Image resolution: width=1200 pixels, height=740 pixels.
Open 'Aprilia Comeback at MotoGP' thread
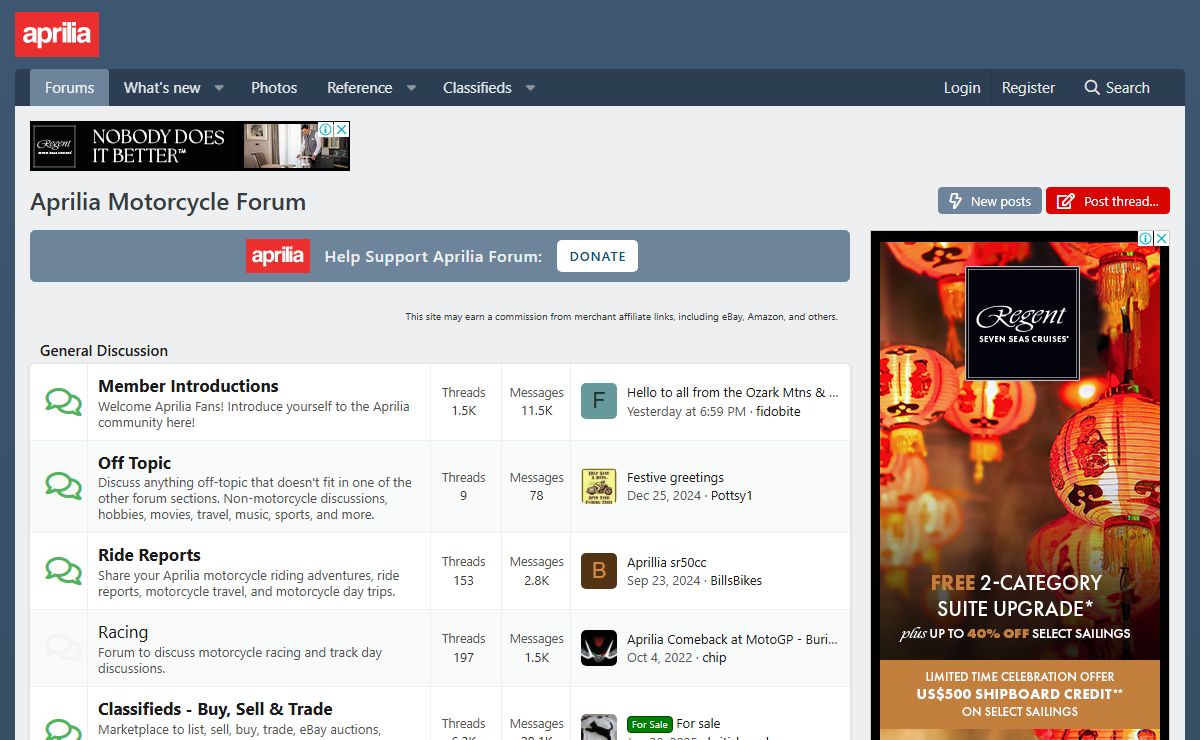coord(732,639)
